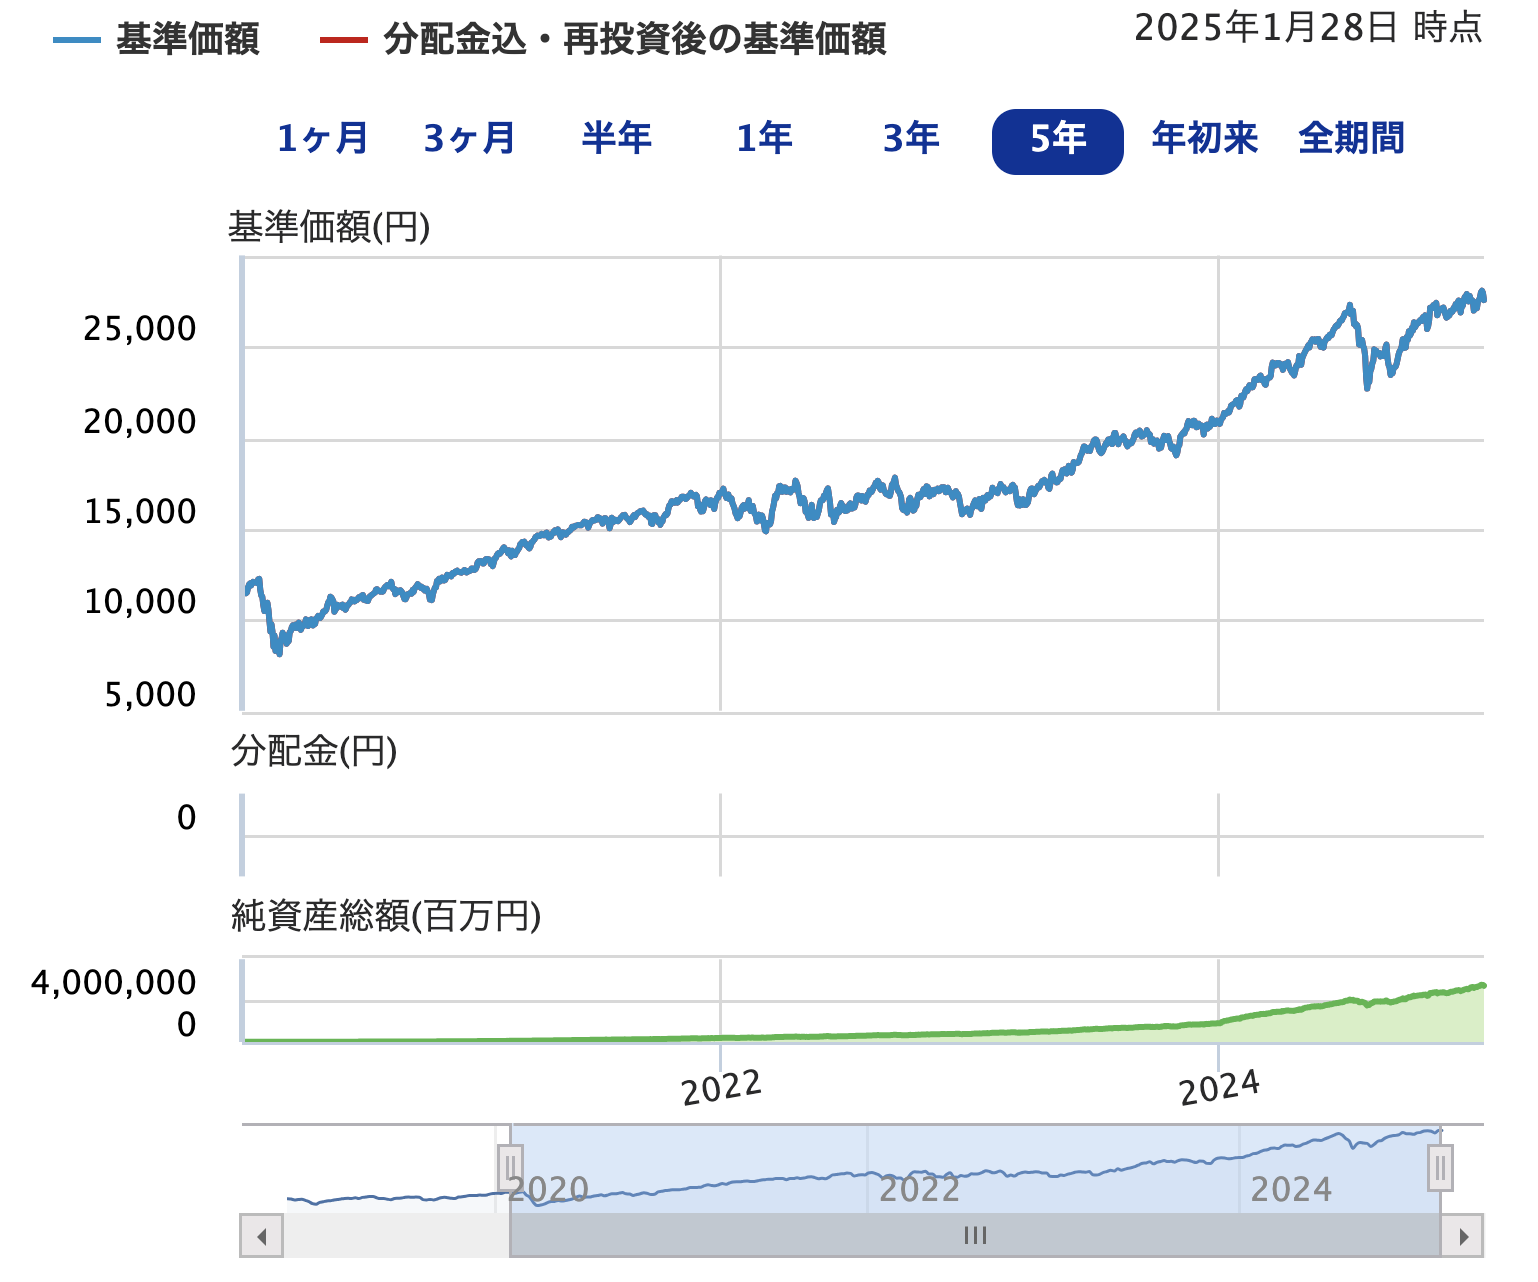1538x1282 pixels.
Task: Grab the right navigator range handle
Action: 1440,1167
